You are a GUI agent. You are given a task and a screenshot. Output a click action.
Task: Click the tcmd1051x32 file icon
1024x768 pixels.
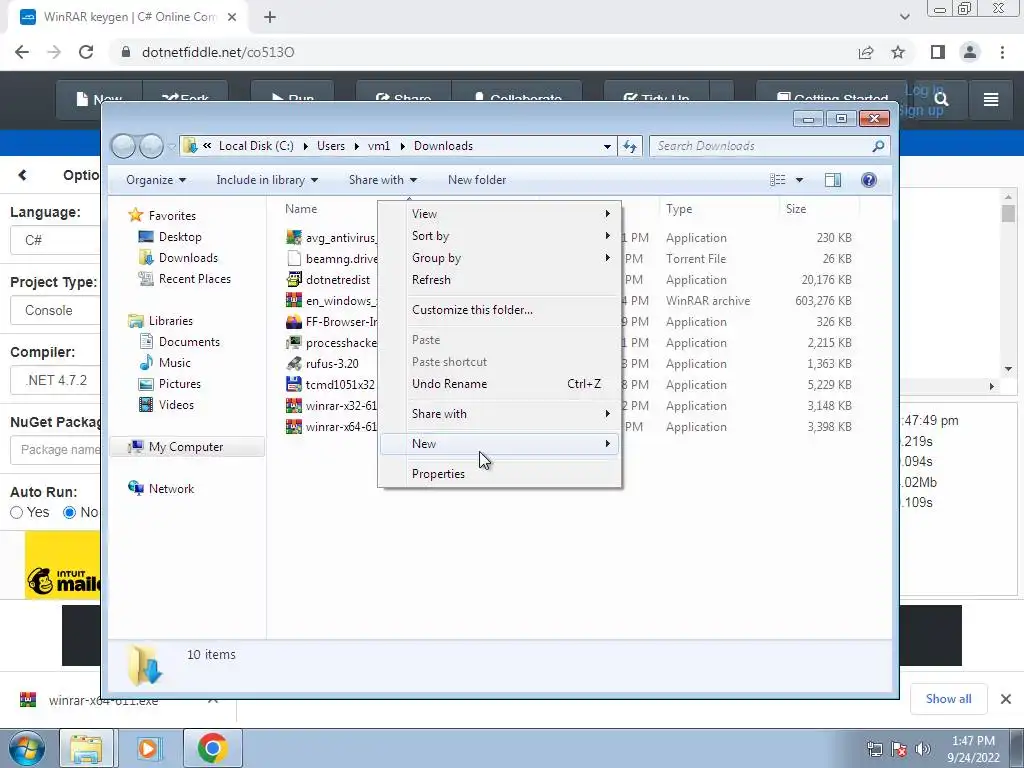pos(294,385)
